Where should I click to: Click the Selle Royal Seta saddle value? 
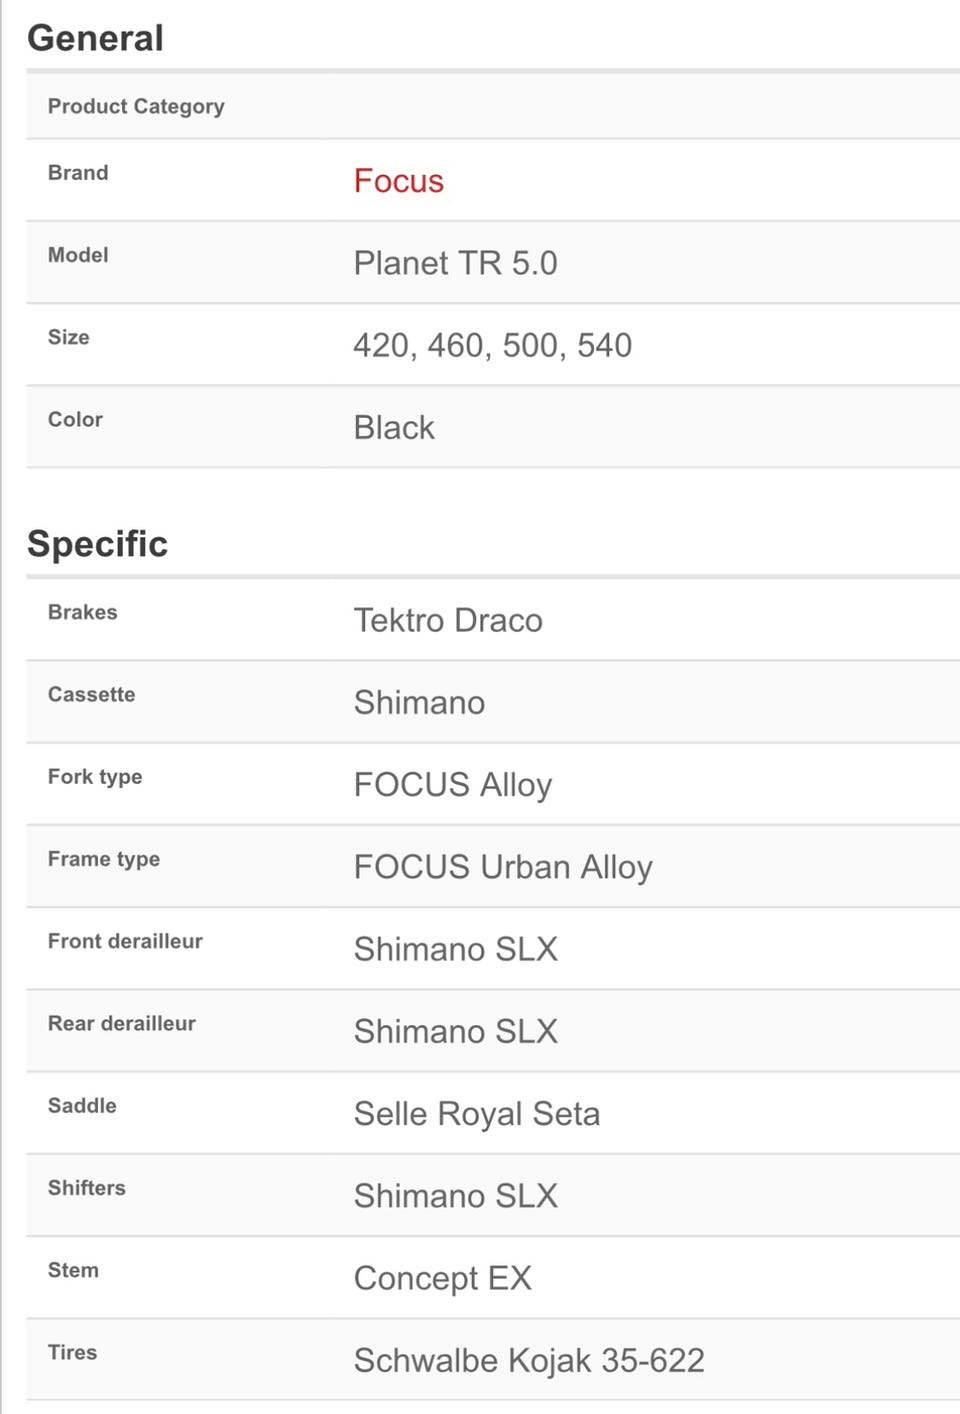pos(477,1114)
